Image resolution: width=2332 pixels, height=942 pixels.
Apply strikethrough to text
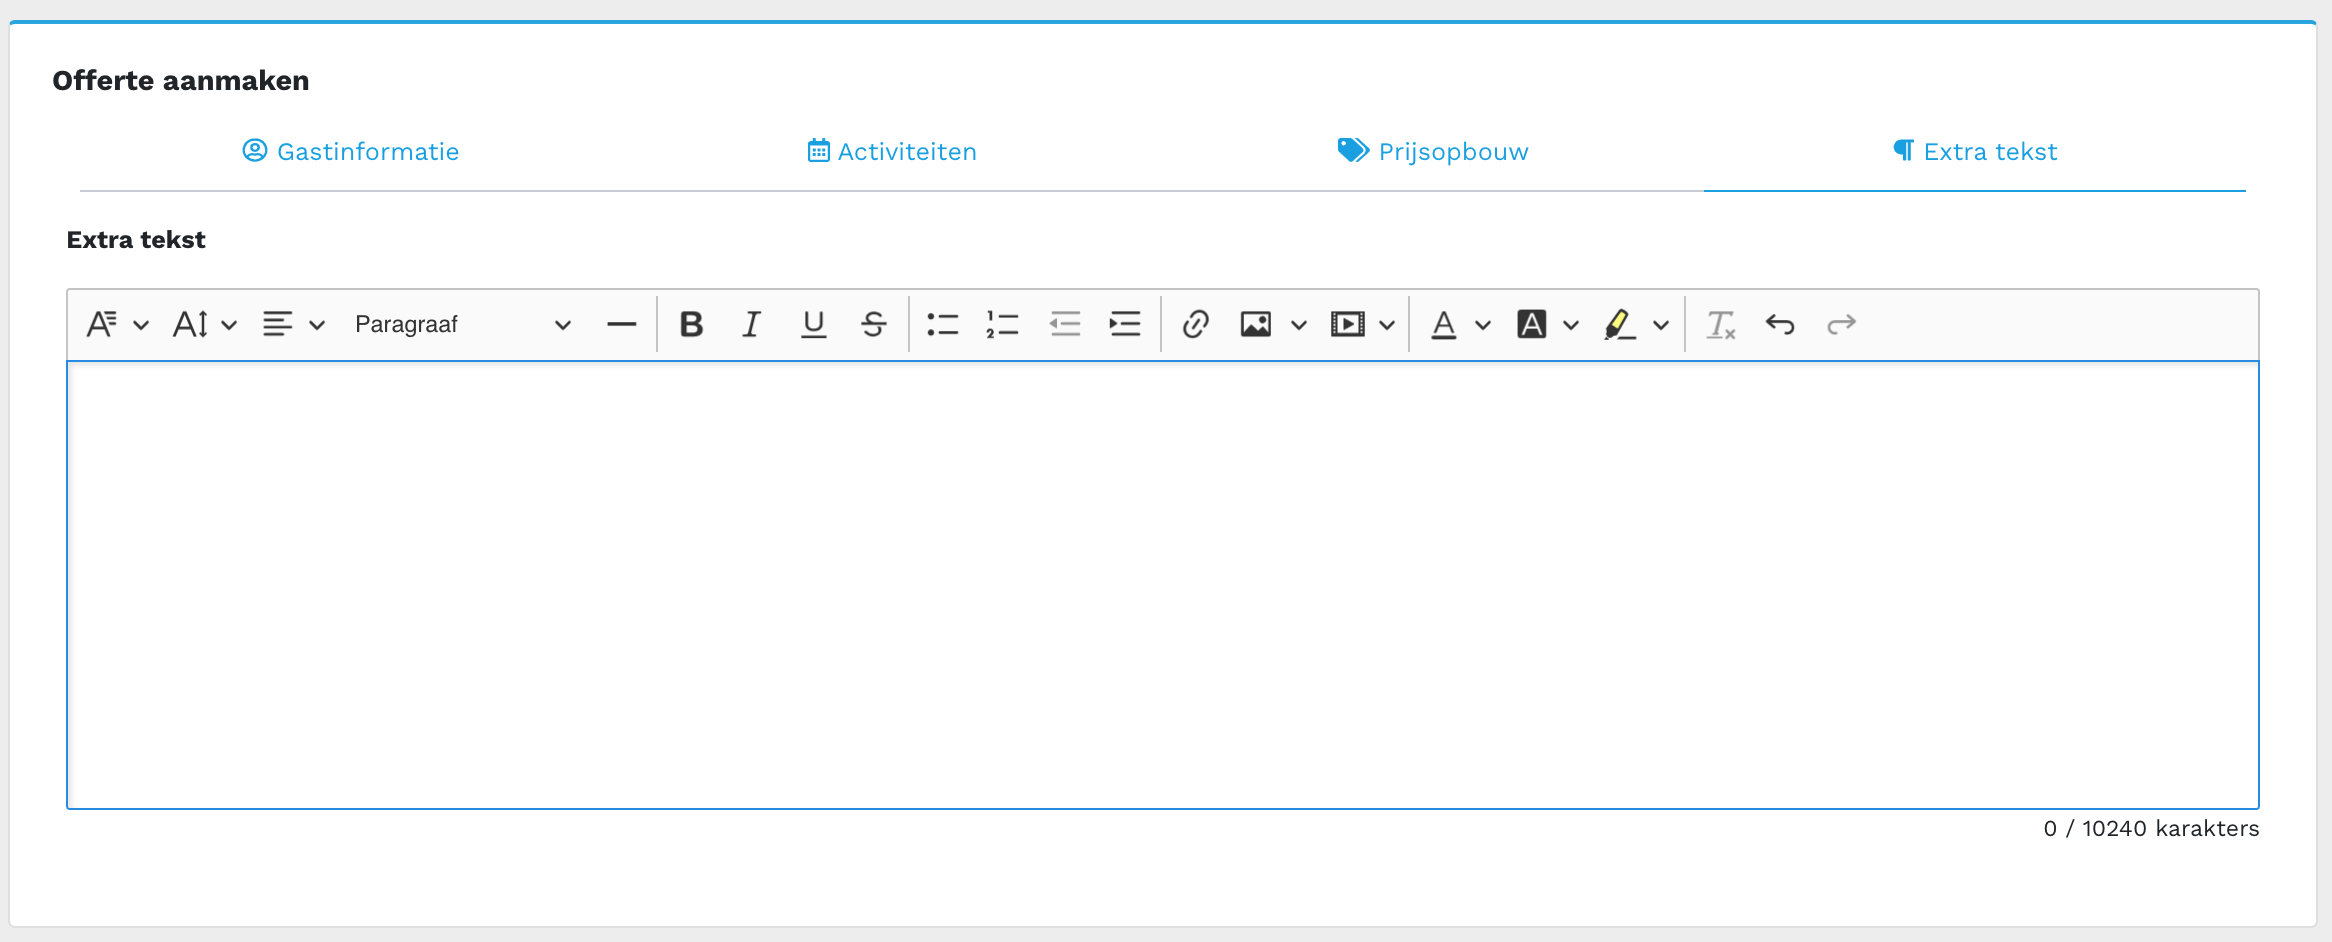[x=873, y=324]
